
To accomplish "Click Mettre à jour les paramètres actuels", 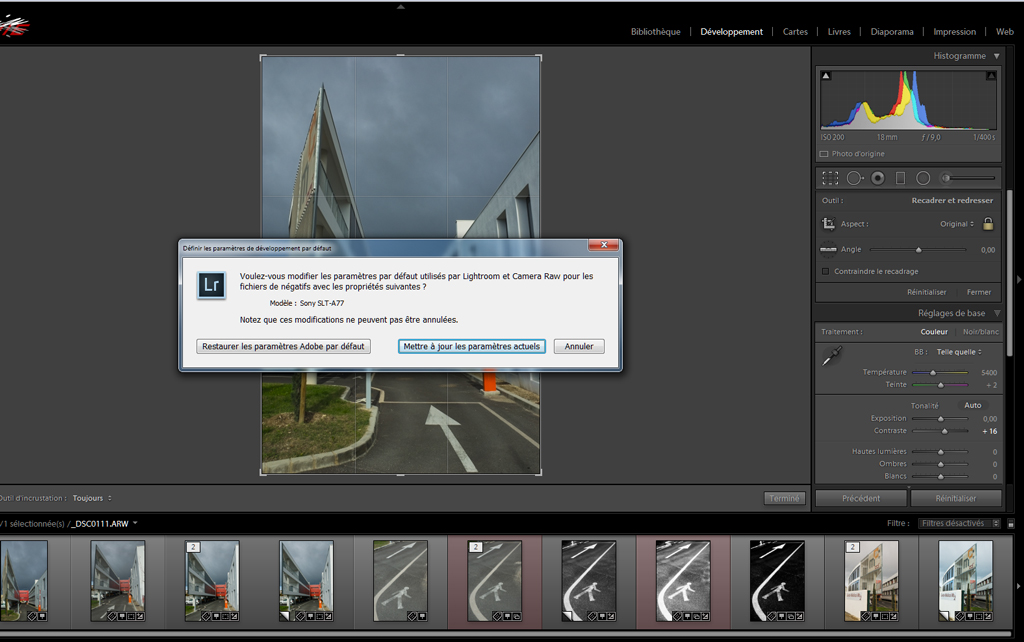I will tap(471, 346).
